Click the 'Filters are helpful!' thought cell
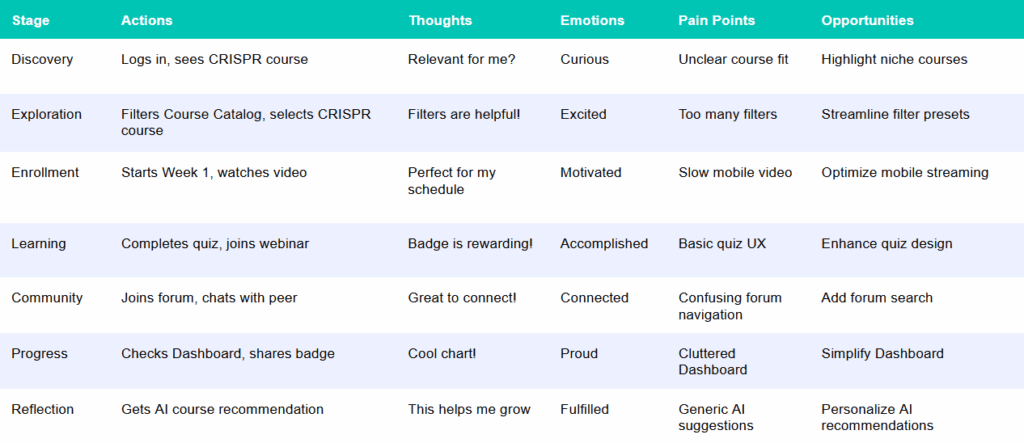Image resolution: width=1024 pixels, height=443 pixels. pos(464,114)
